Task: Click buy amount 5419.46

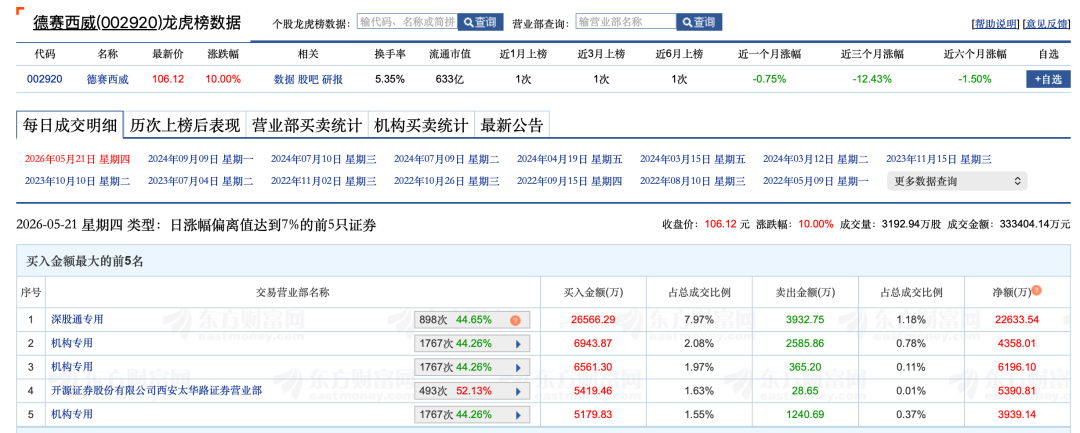Action: pos(592,391)
